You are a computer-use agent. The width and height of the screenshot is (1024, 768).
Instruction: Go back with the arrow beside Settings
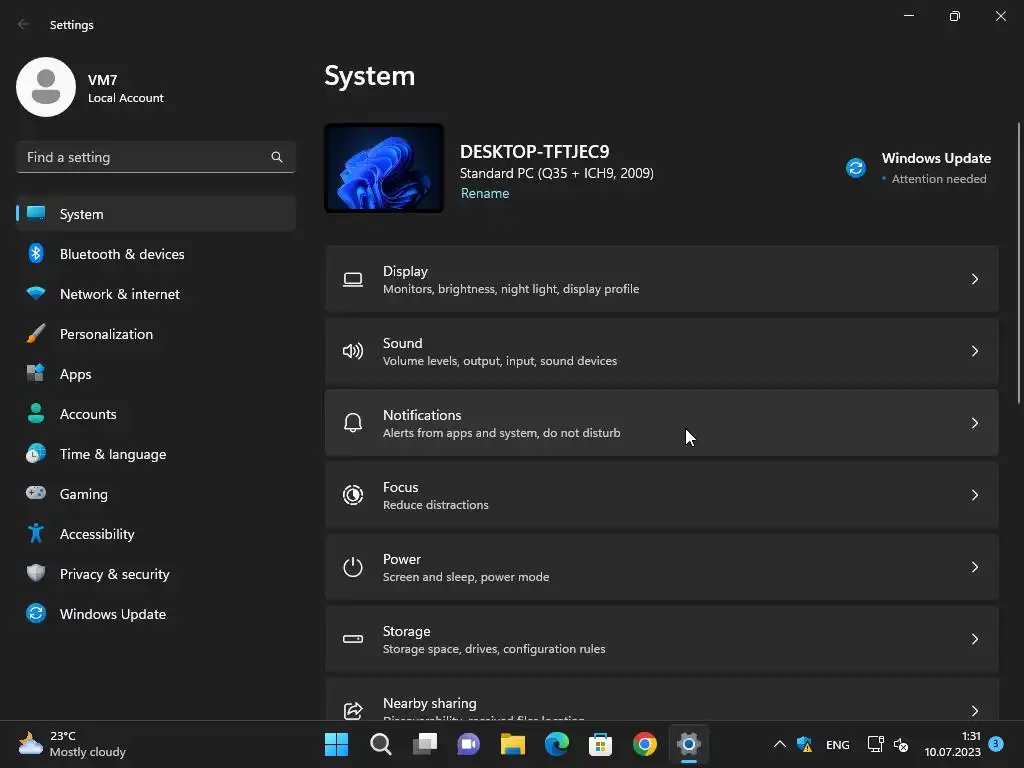[24, 24]
